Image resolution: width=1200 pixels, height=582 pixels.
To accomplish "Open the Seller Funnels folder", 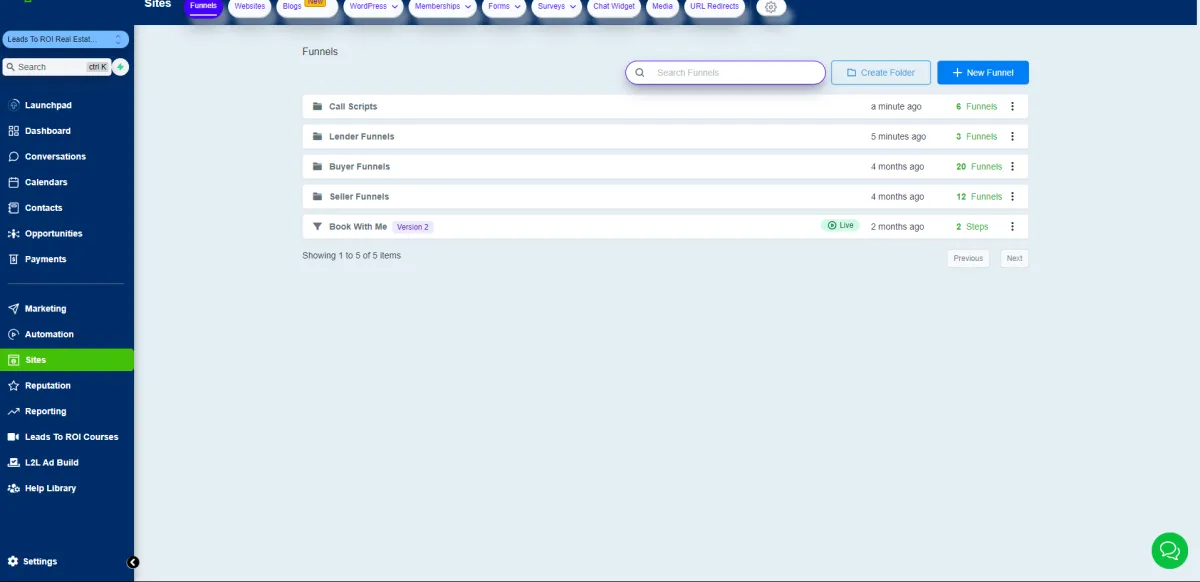I will tap(359, 196).
